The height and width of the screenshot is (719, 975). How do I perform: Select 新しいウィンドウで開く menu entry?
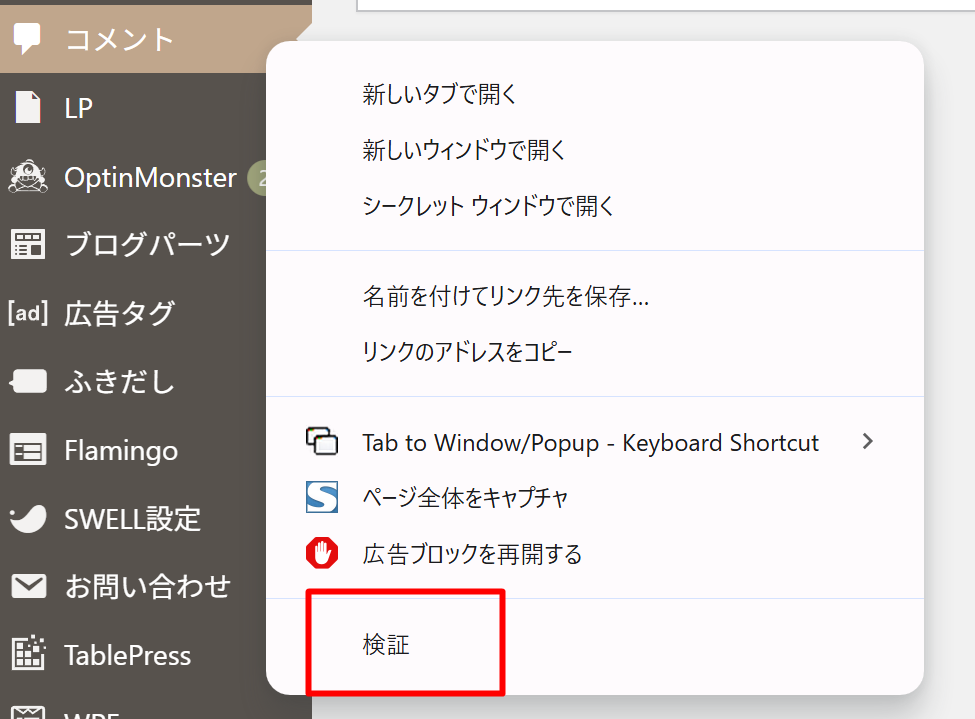(464, 151)
